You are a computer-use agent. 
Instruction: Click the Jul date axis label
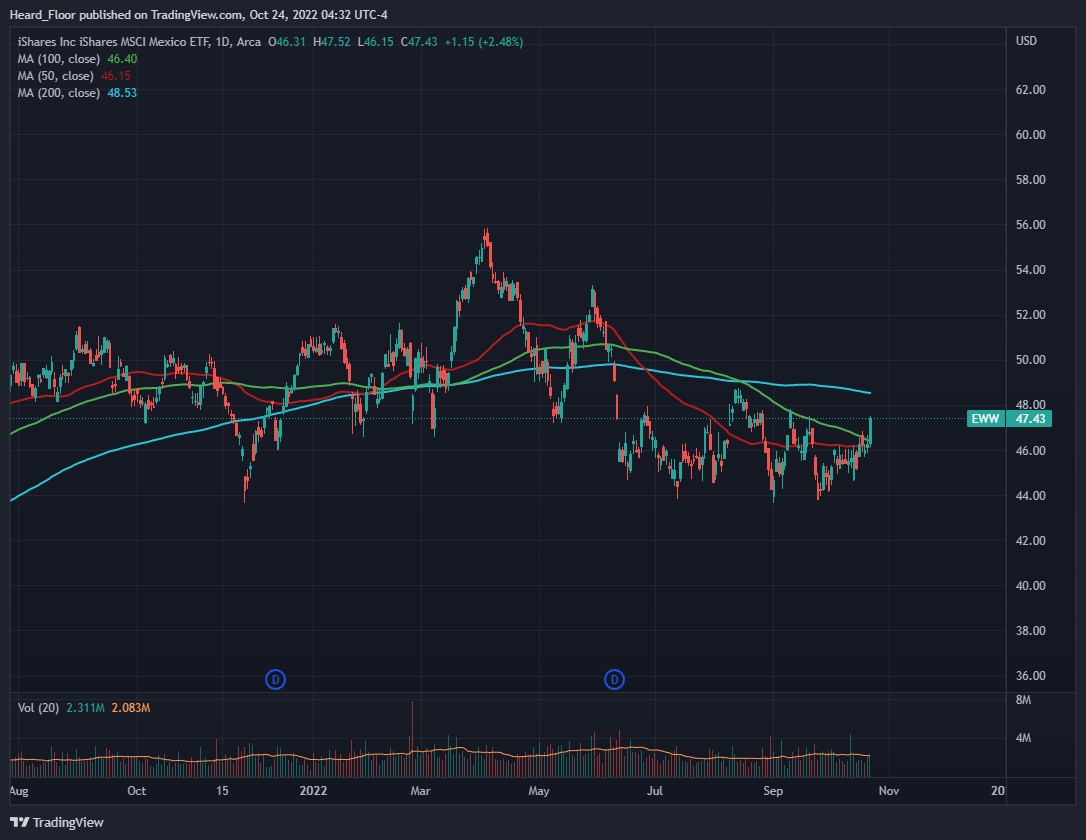click(655, 790)
